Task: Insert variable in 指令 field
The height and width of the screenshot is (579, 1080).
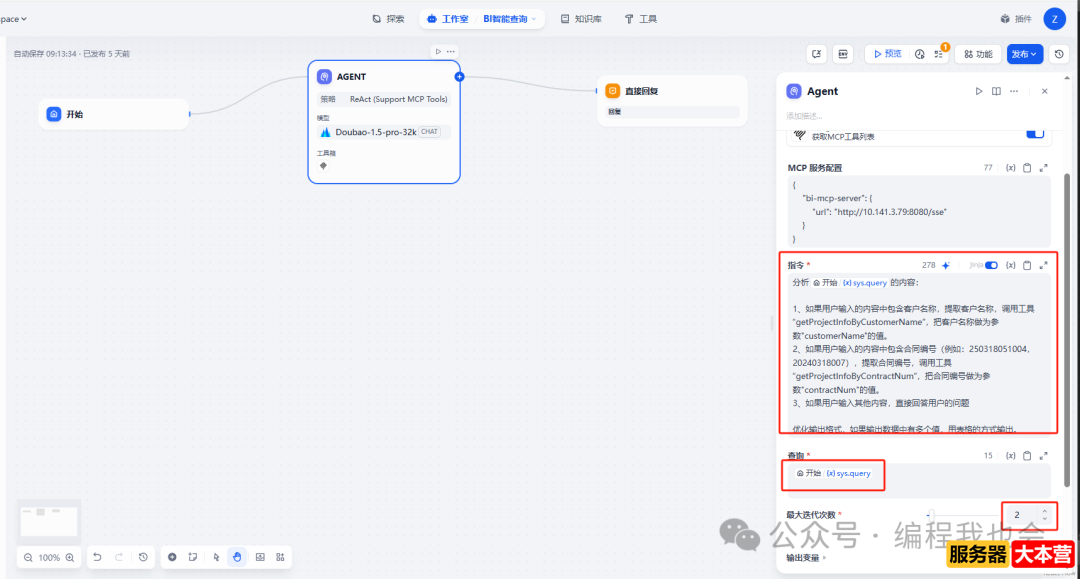Action: pos(1010,265)
